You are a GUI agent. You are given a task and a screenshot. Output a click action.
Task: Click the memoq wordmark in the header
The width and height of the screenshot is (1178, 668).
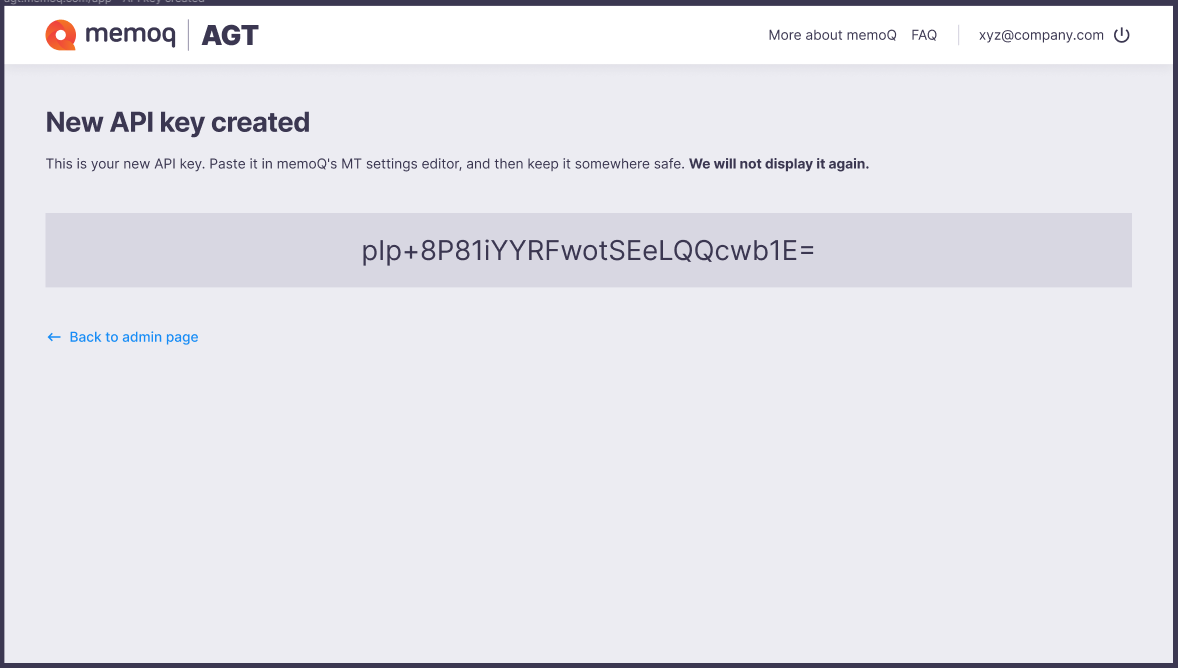tap(130, 35)
